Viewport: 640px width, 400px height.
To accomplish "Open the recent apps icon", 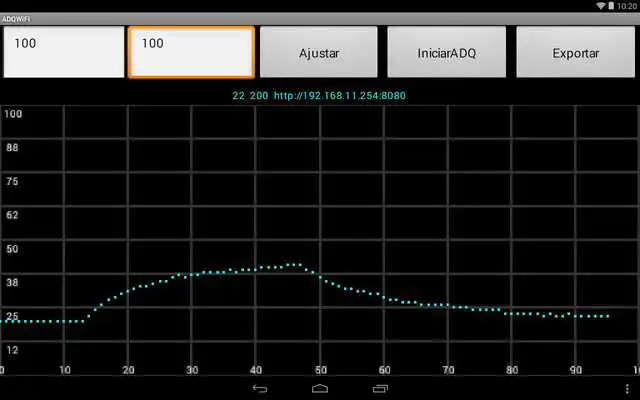I will point(380,389).
